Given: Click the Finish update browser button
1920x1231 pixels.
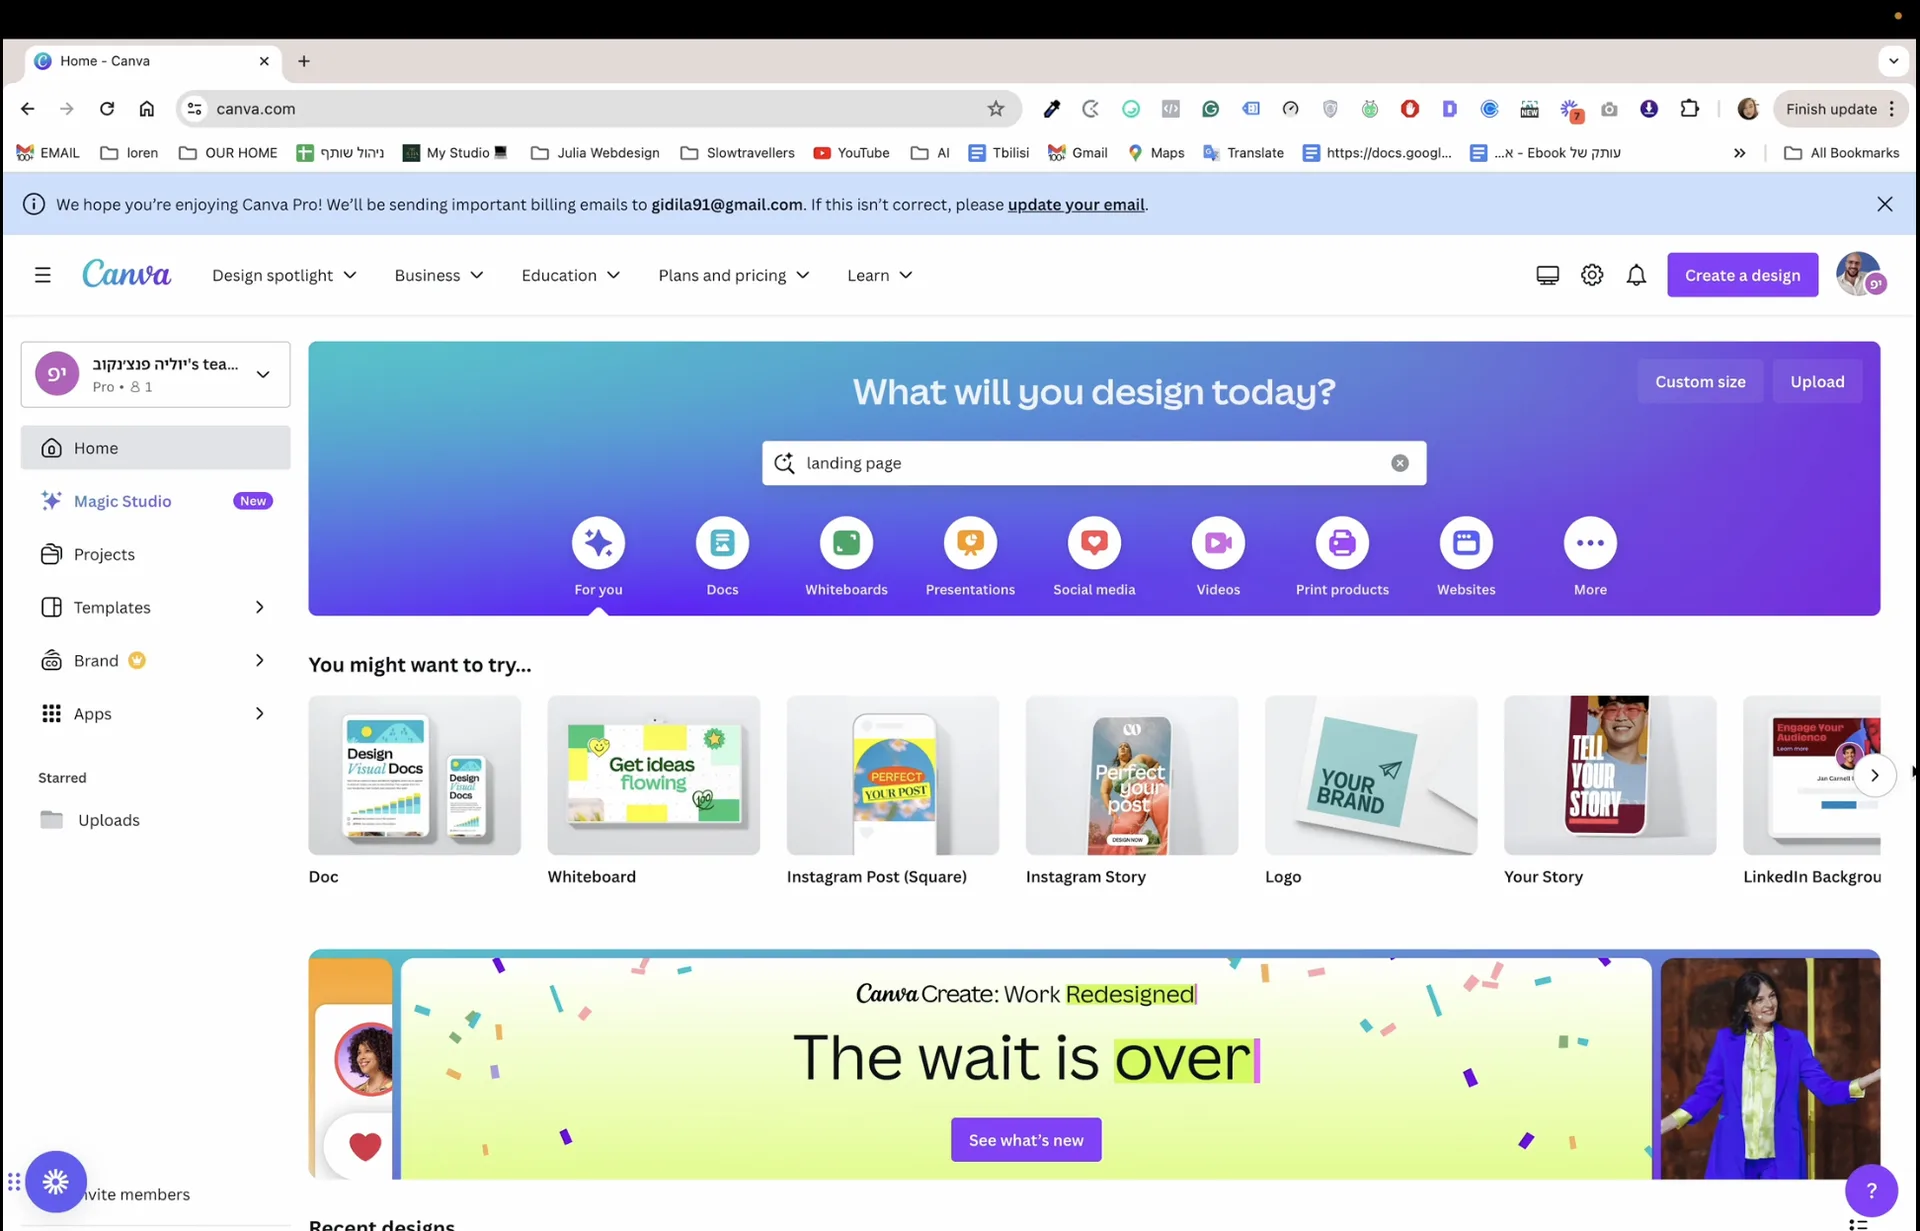Looking at the screenshot, I should click(x=1840, y=109).
